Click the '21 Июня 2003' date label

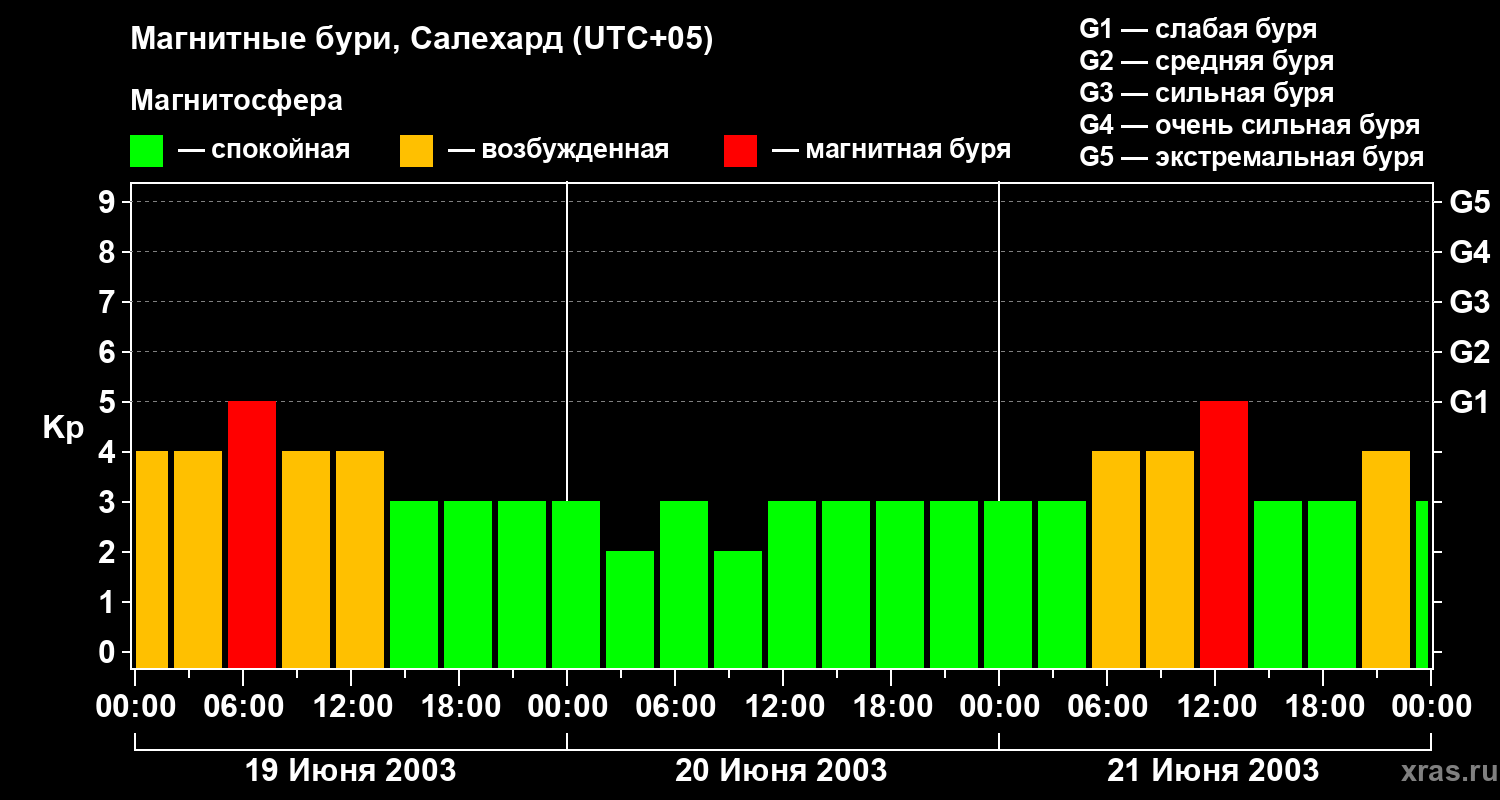[1213, 771]
